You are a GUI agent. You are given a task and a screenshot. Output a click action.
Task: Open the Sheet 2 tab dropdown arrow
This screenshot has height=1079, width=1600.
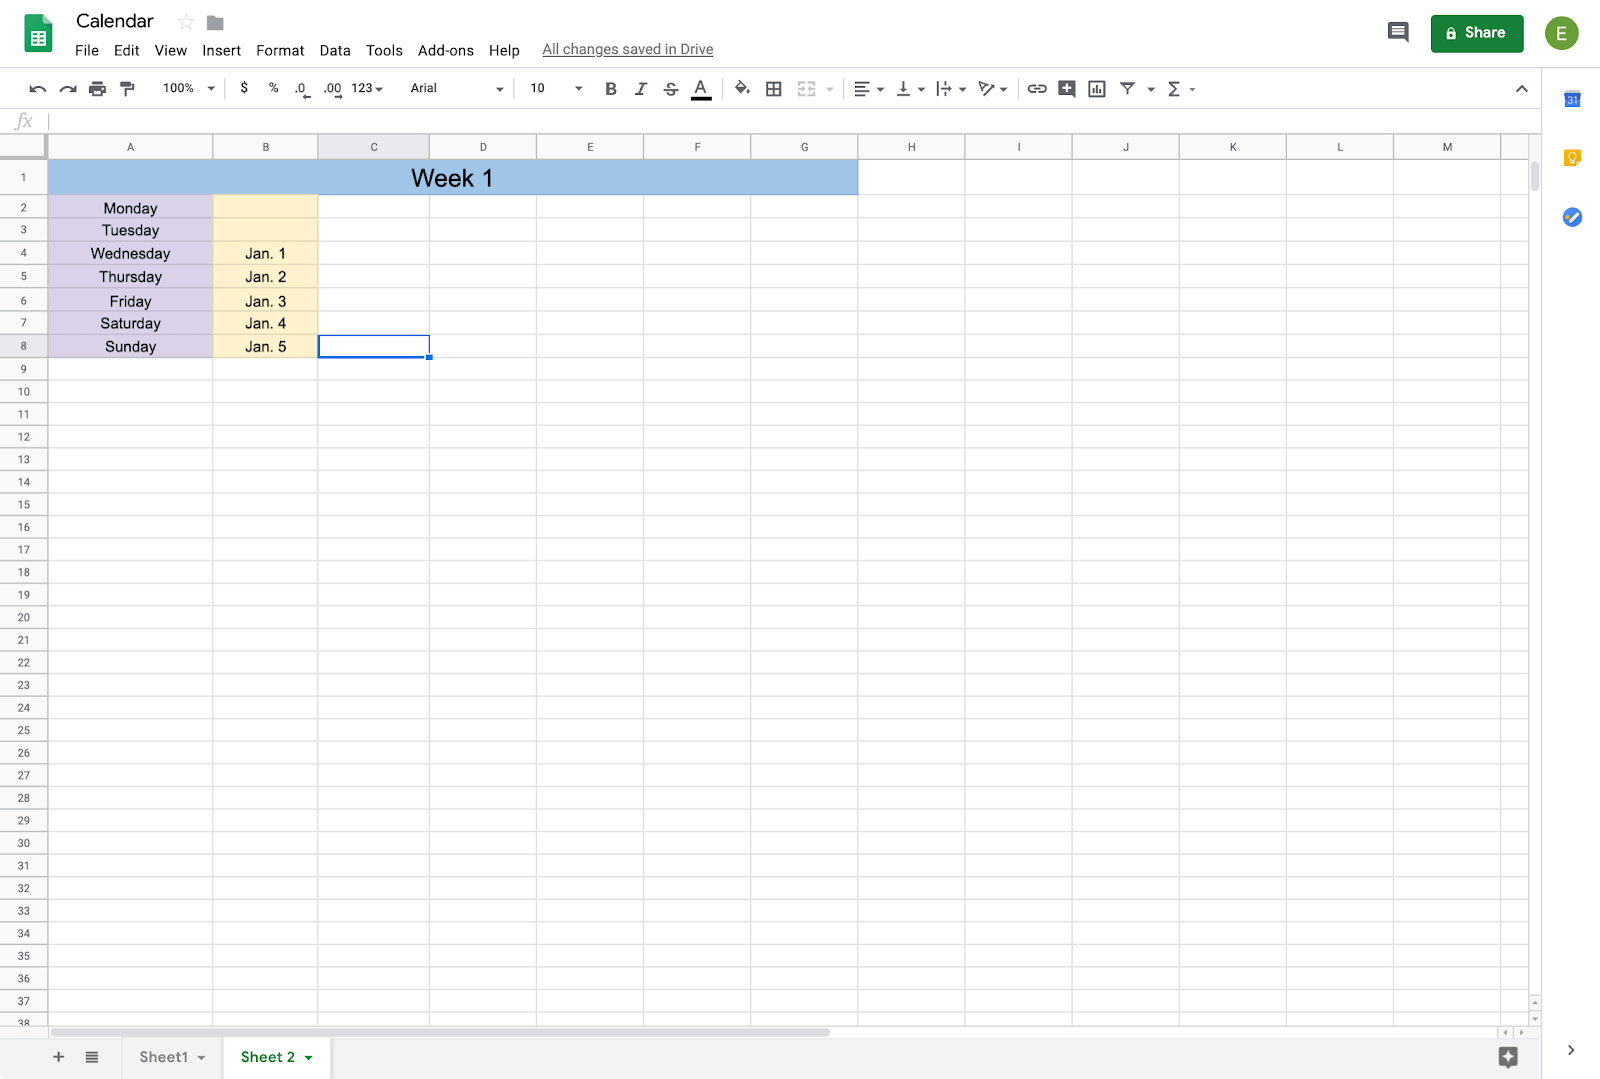(x=309, y=1058)
